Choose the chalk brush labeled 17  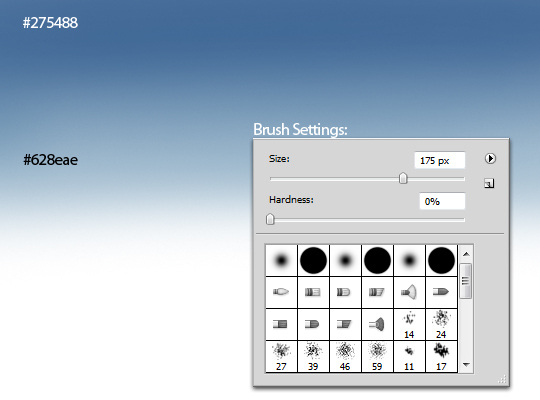441,356
